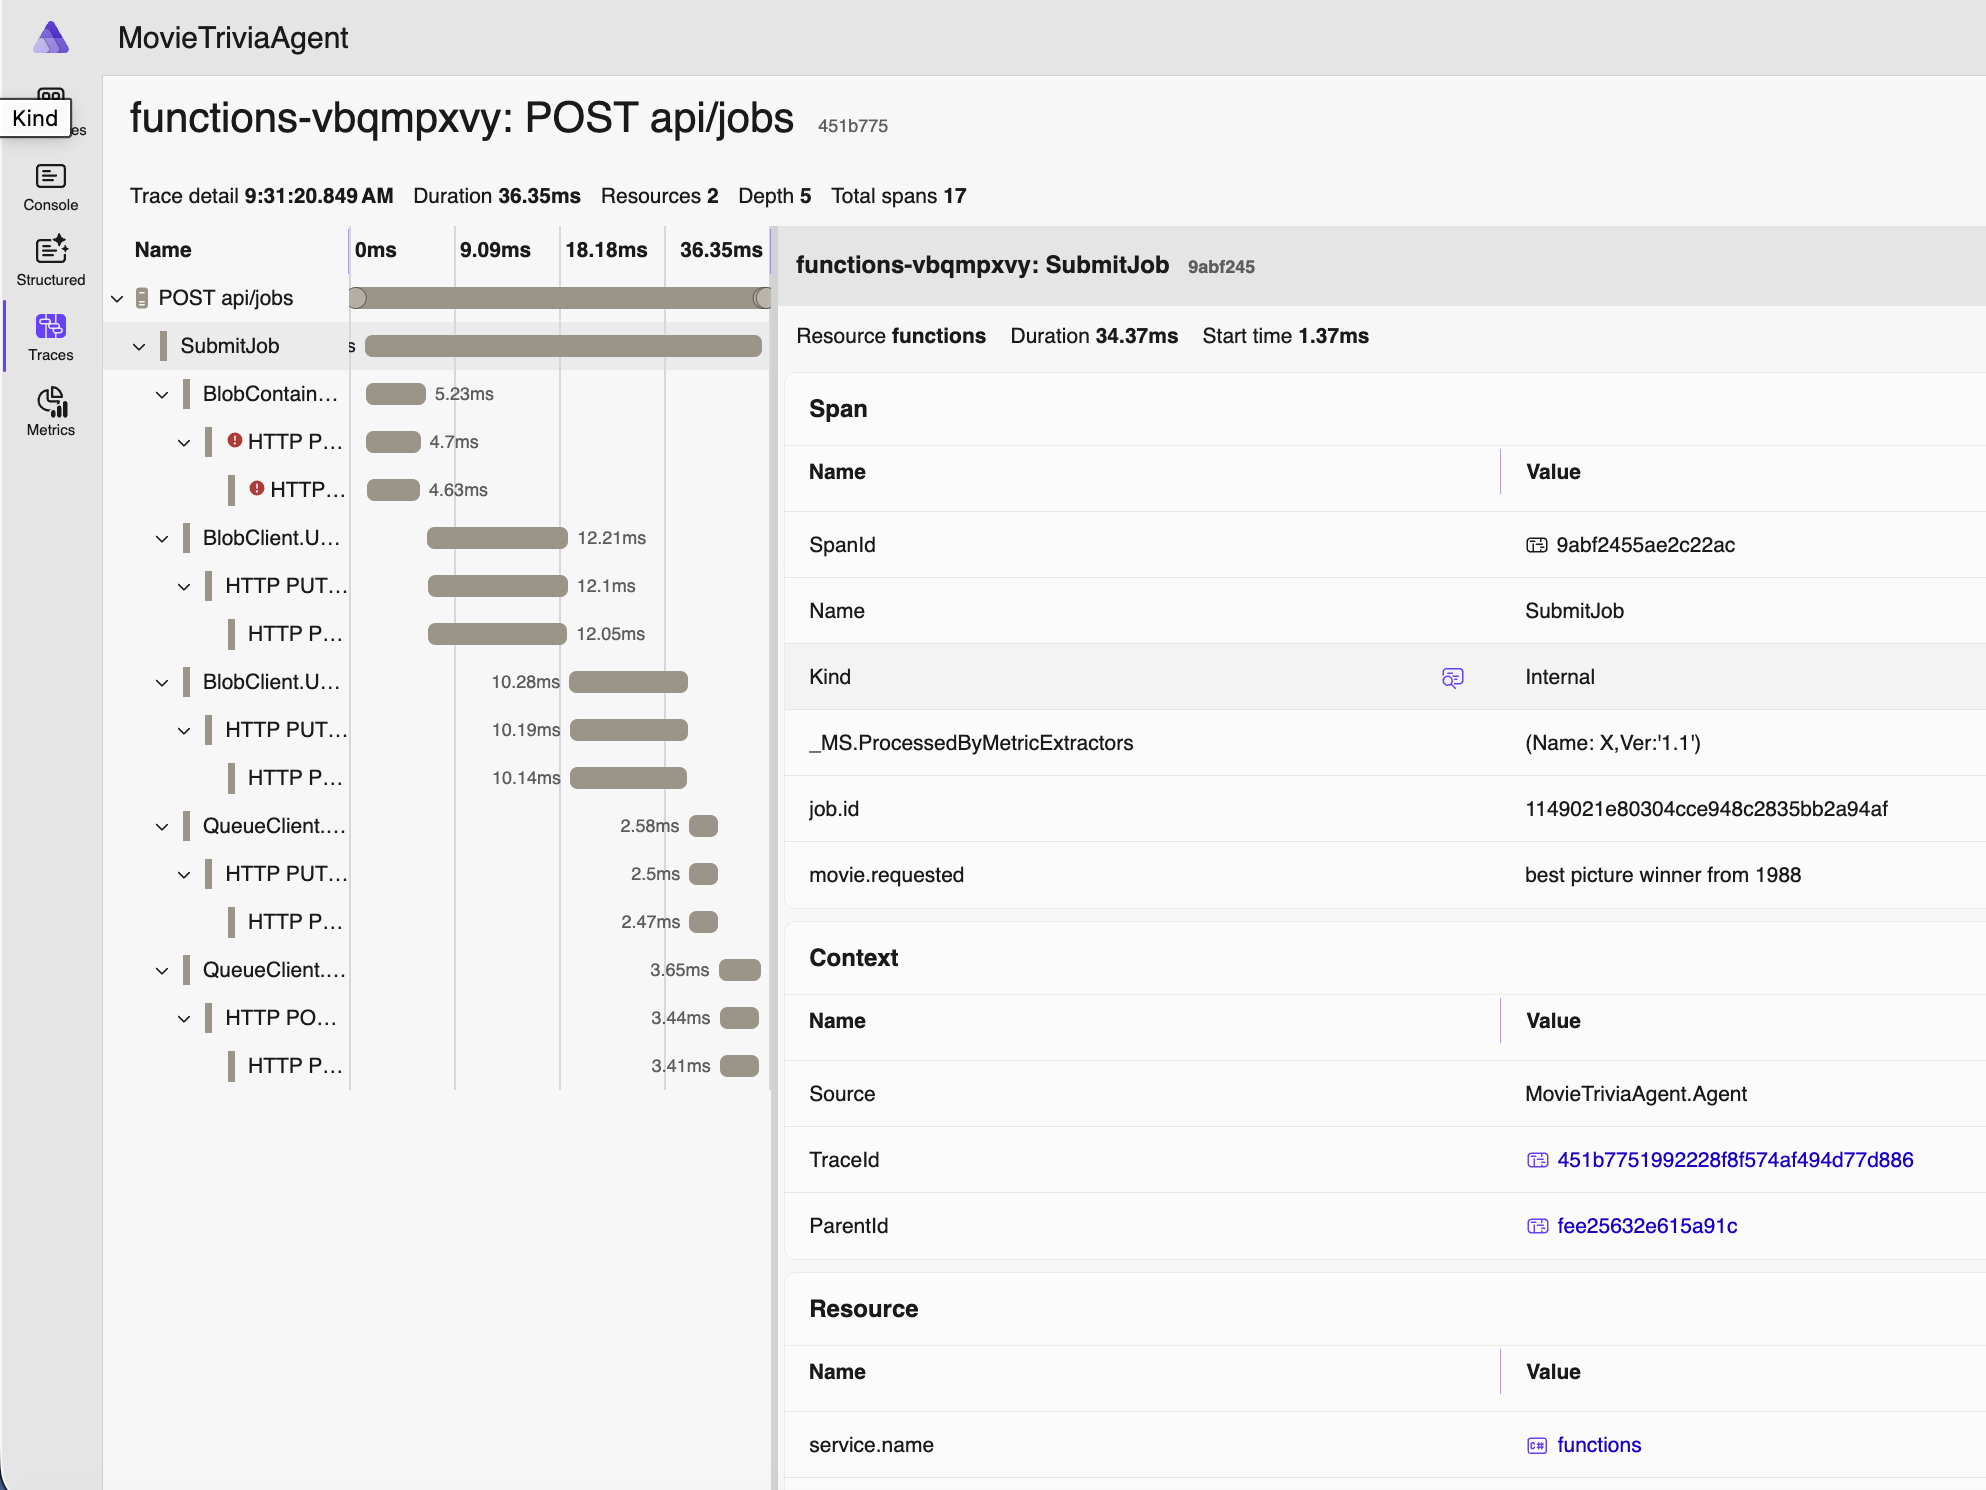Click the Kind row filter icon
This screenshot has height=1490, width=1986.
point(1452,677)
